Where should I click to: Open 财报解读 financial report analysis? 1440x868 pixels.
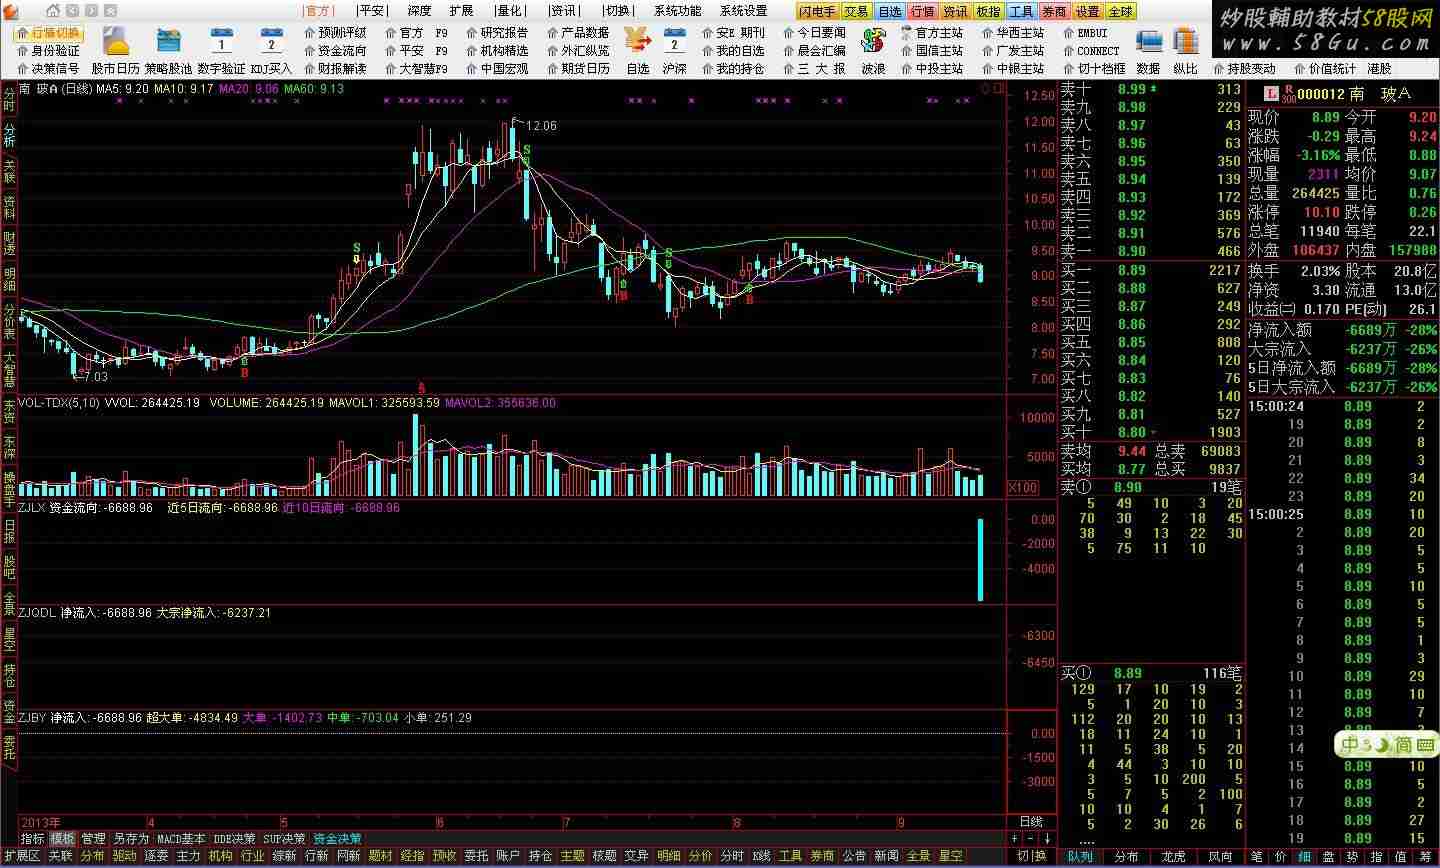335,69
